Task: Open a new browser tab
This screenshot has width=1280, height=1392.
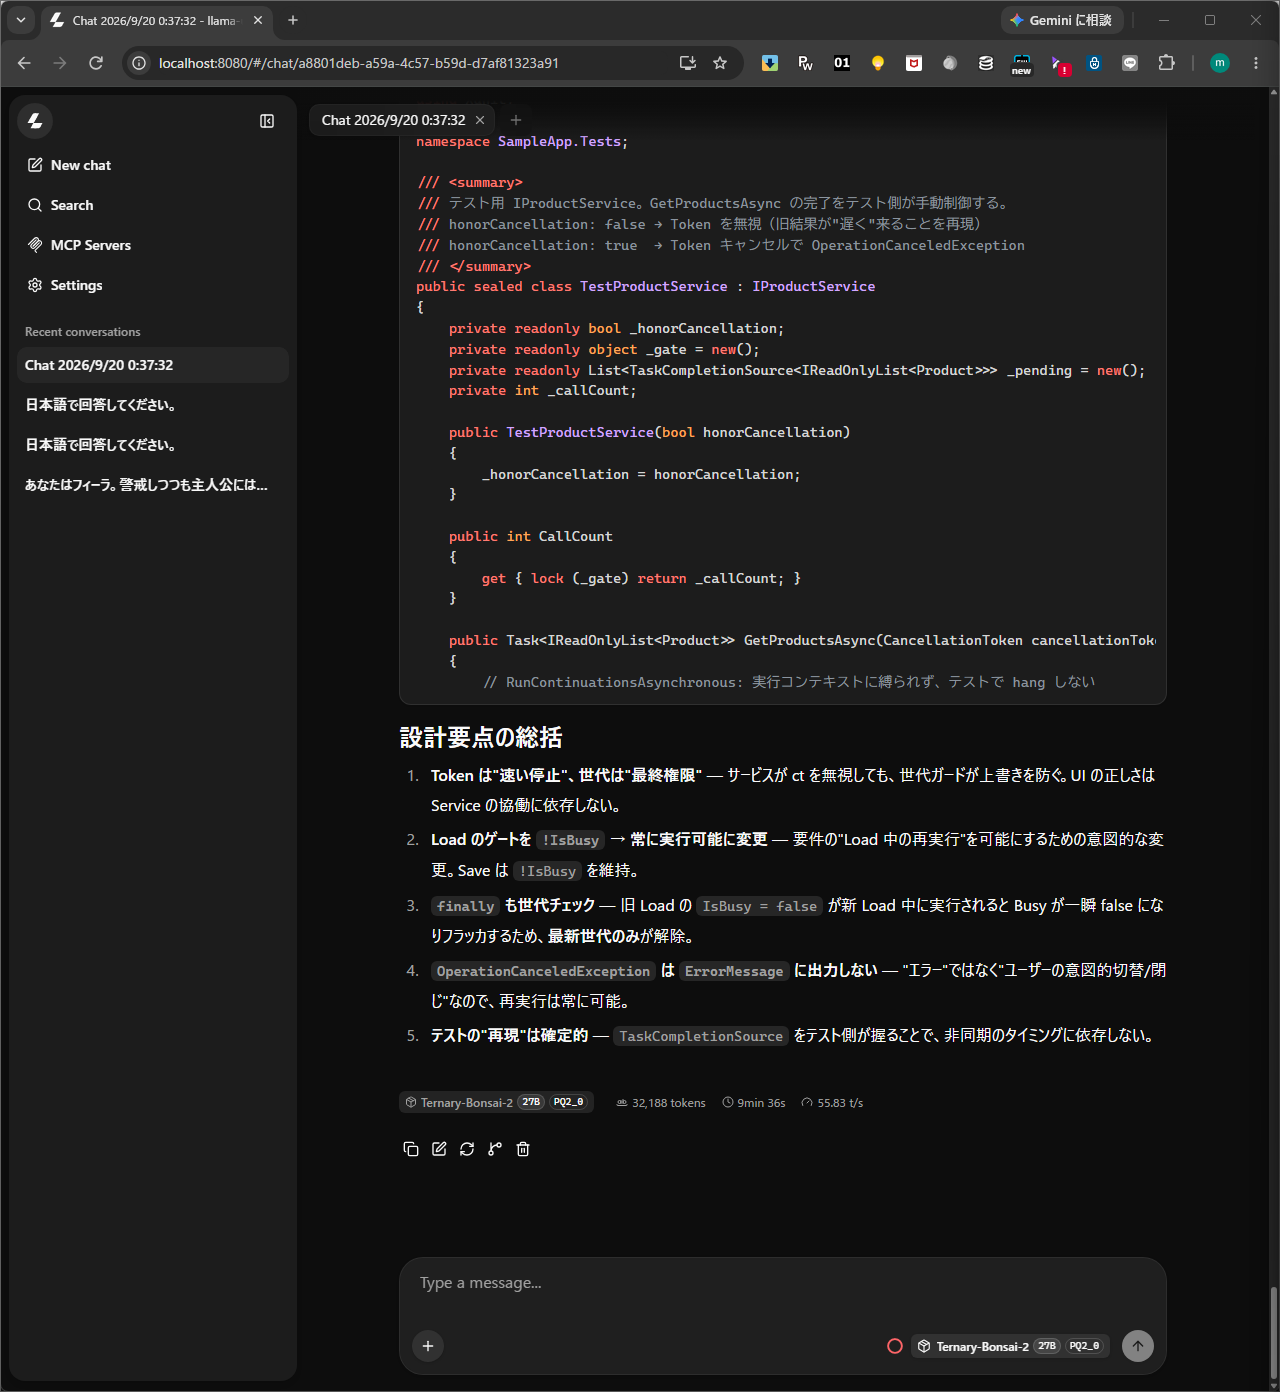Action: [293, 20]
